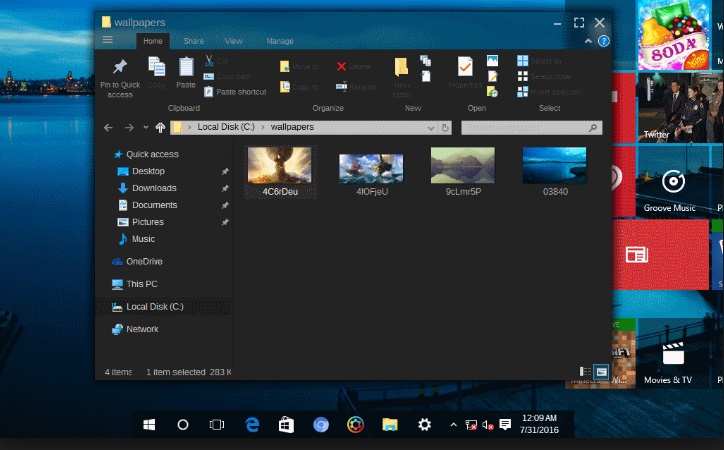Collapse the ribbon with chevron
Screen dimensions: 724x450
pos(587,41)
